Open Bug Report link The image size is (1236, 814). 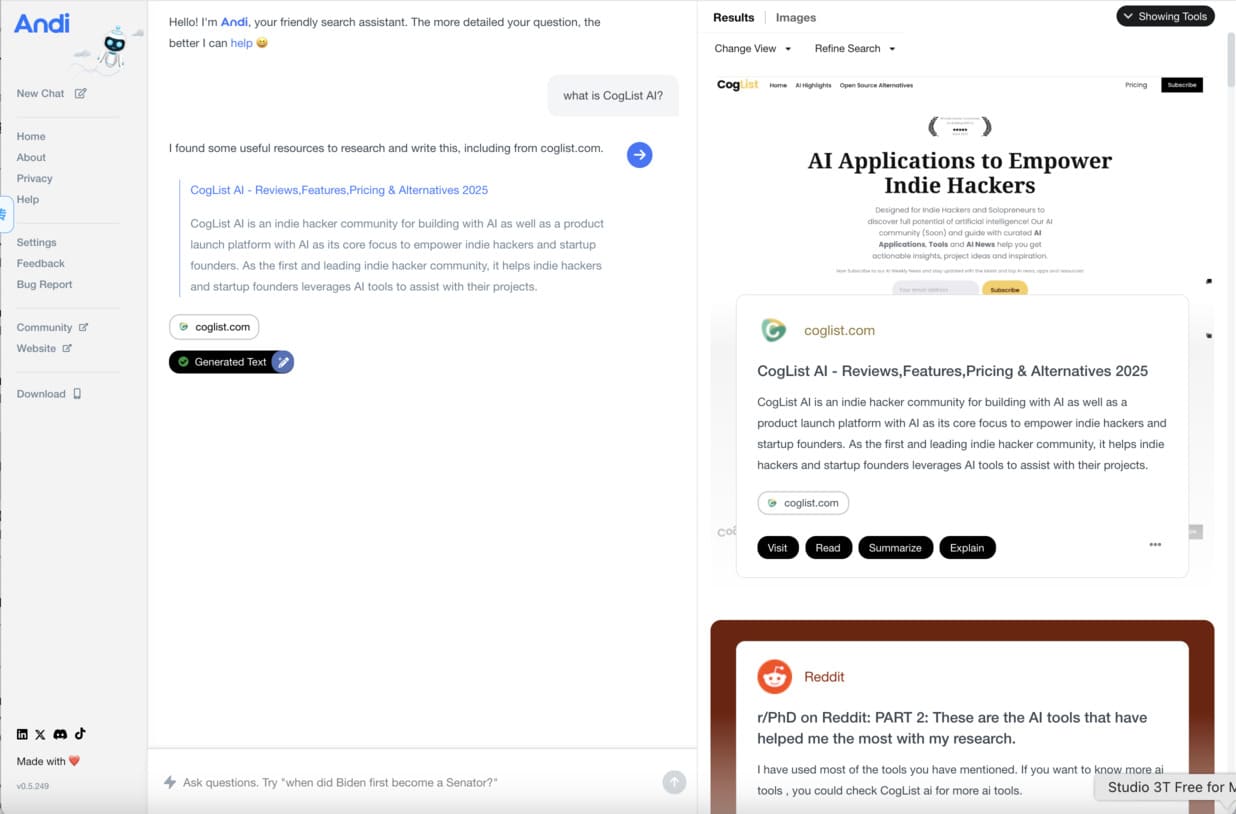click(x=44, y=284)
